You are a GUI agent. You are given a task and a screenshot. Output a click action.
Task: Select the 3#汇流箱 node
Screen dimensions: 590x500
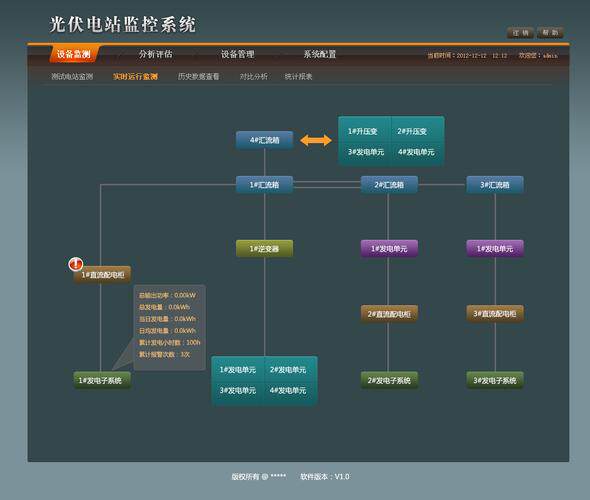495,185
